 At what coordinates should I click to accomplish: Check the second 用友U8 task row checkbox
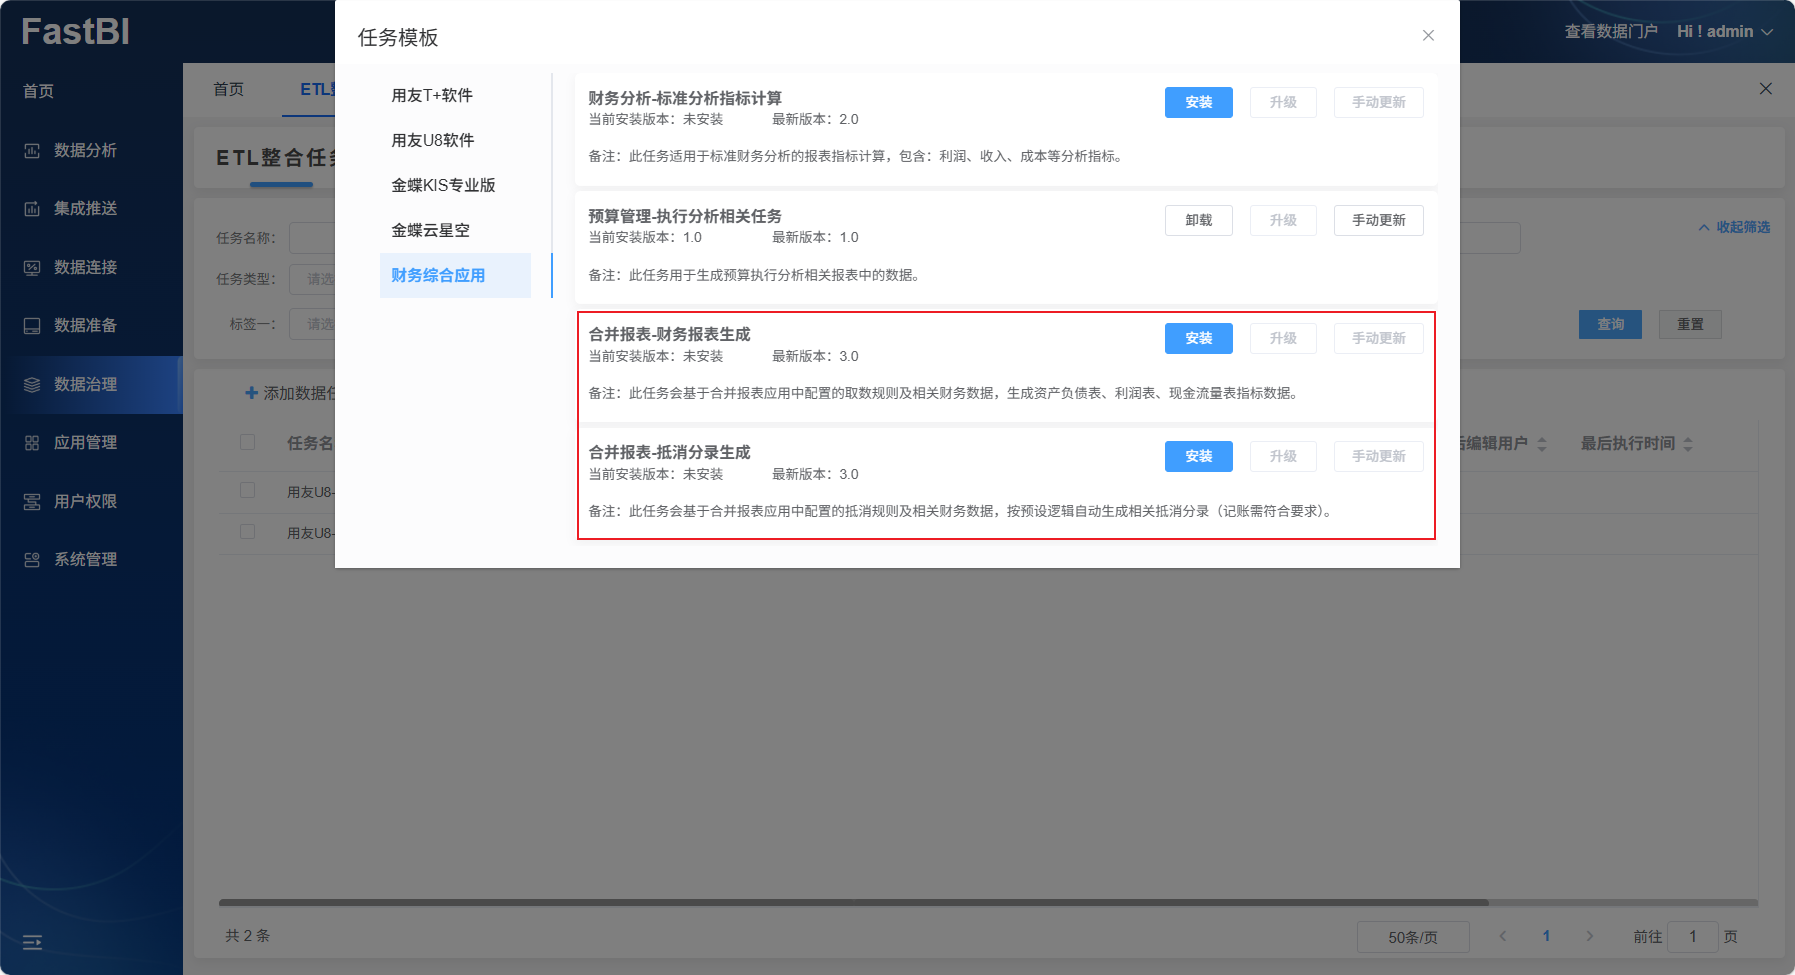coord(248,532)
